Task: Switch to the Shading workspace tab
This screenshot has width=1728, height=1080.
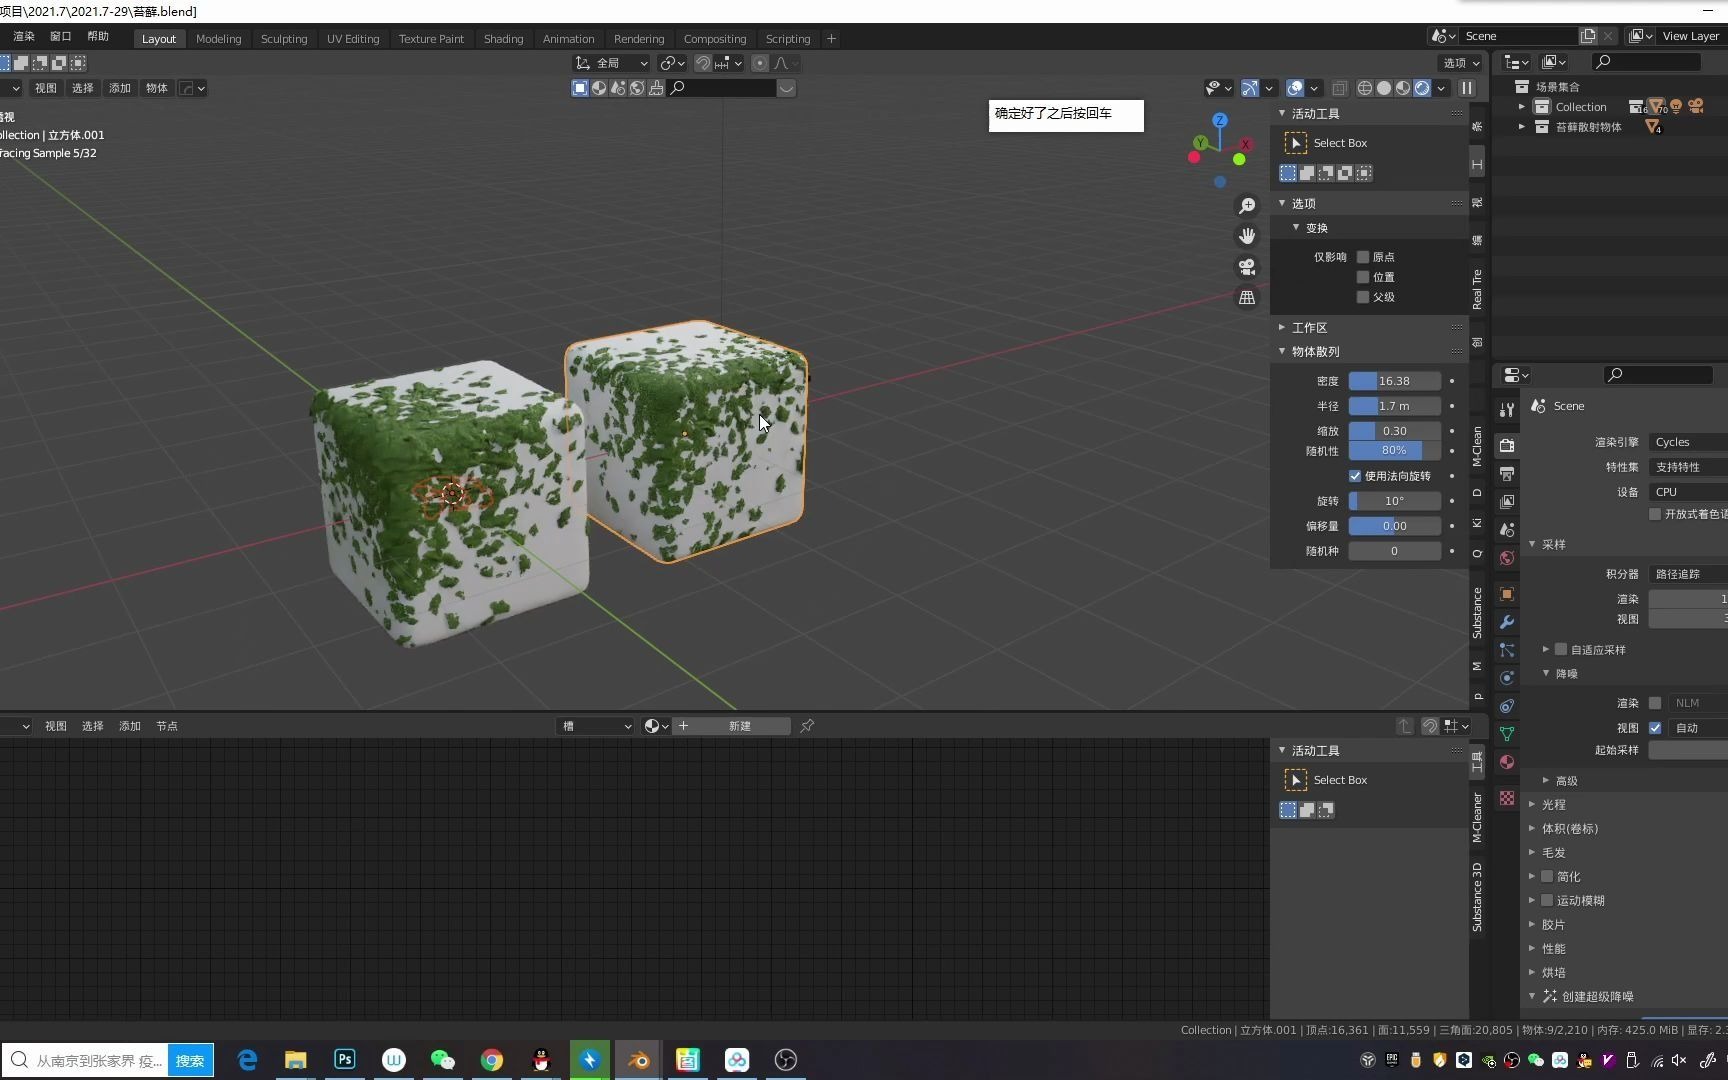Action: (x=503, y=39)
